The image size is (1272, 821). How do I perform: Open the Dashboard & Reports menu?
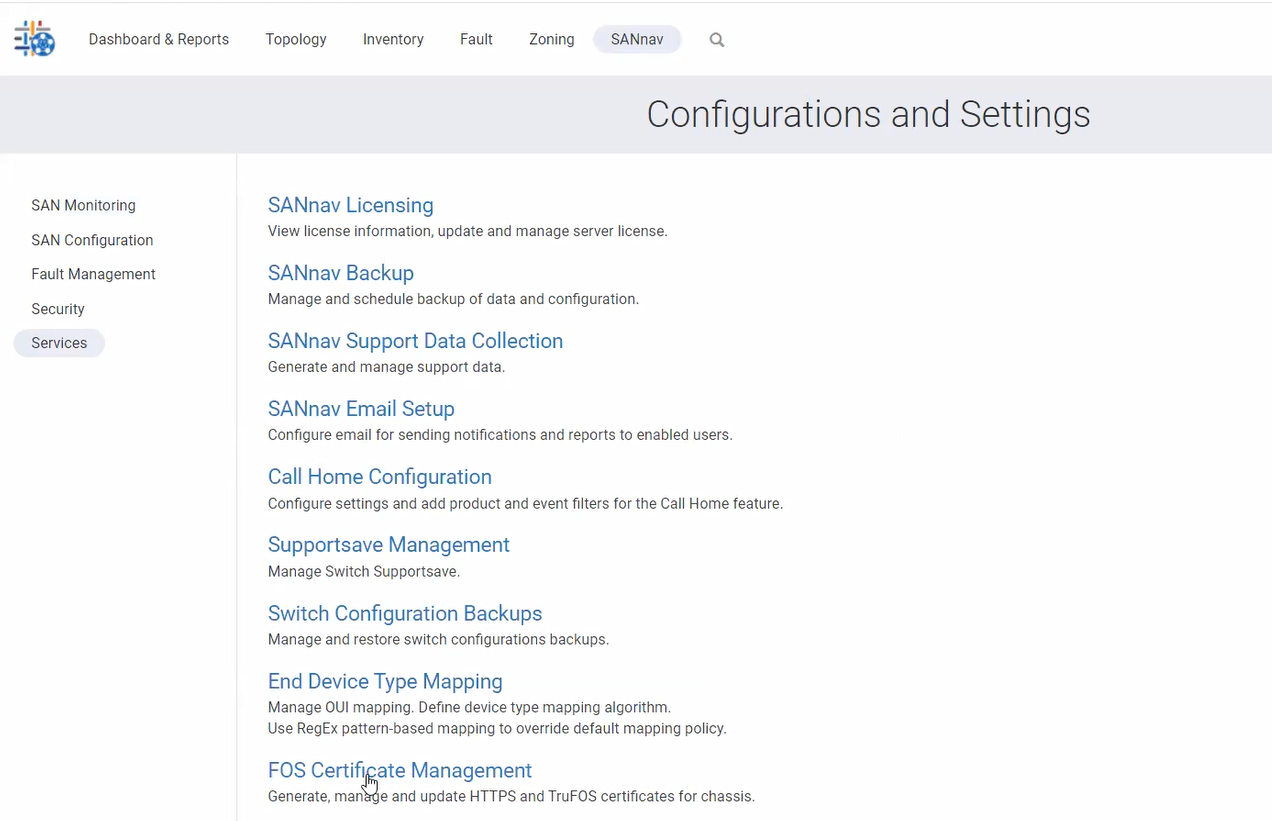(158, 39)
